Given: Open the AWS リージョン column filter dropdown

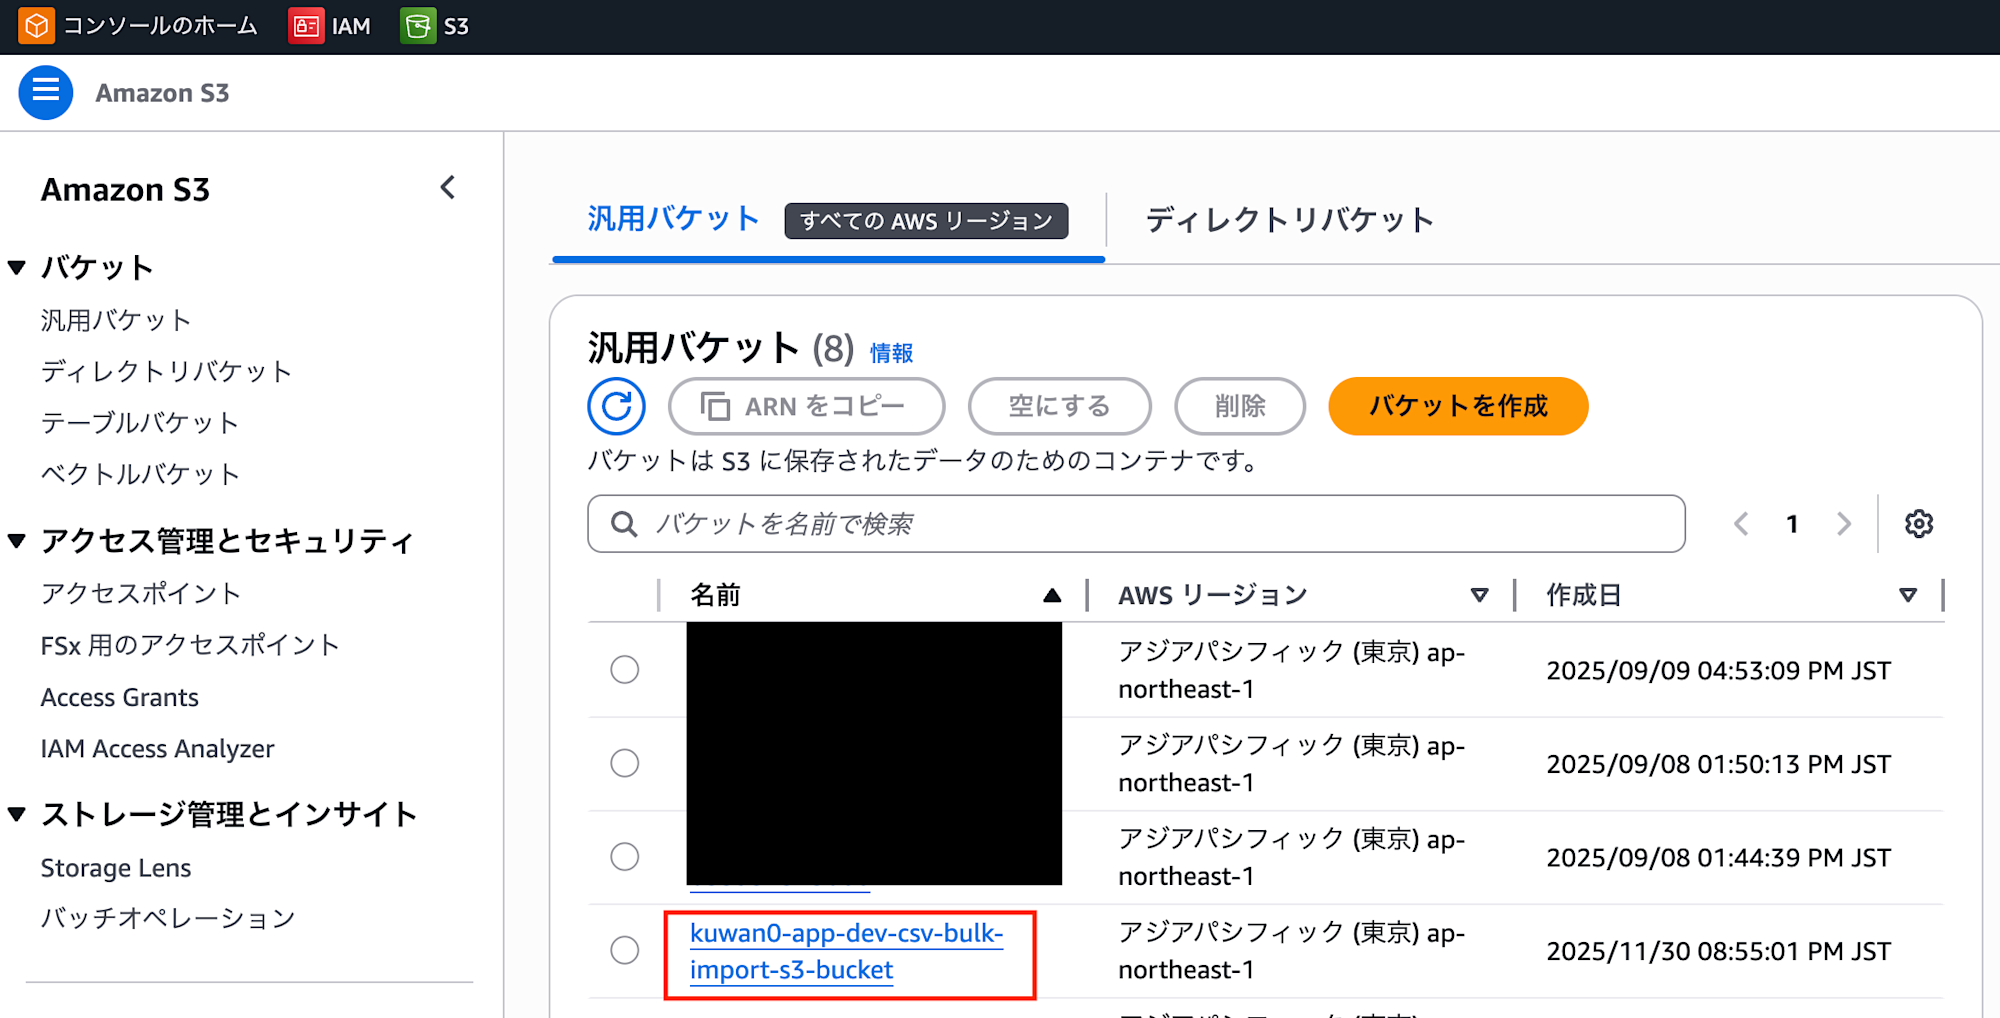Looking at the screenshot, I should [1479, 595].
